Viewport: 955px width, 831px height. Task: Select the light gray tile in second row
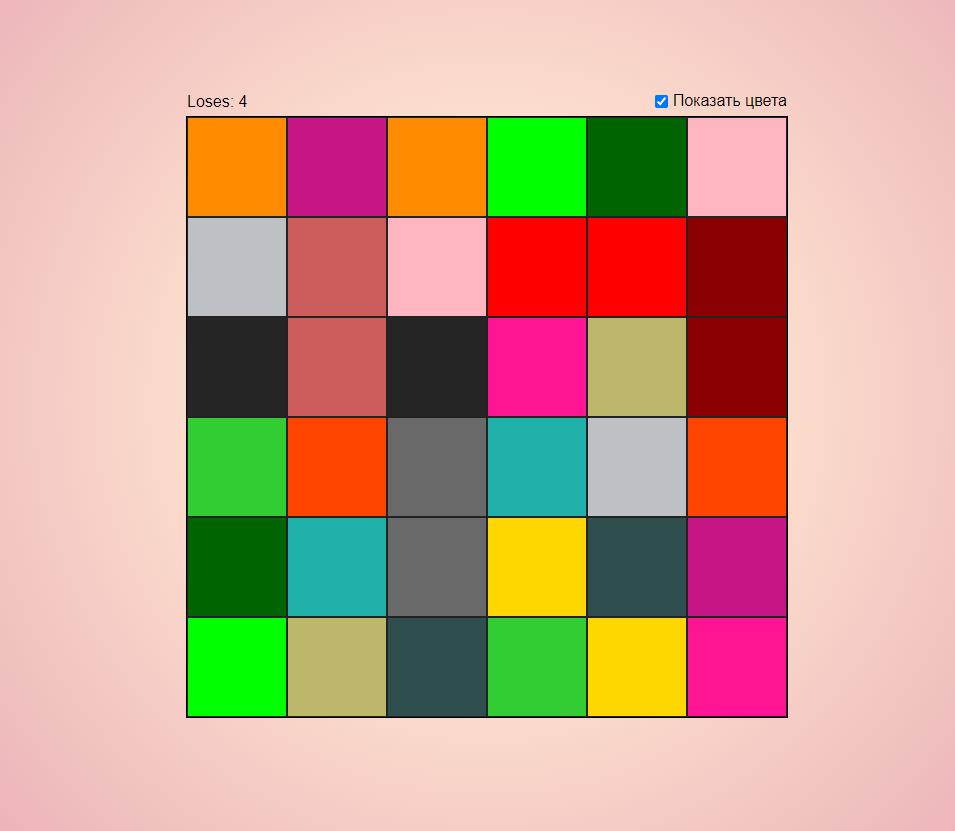pos(236,266)
